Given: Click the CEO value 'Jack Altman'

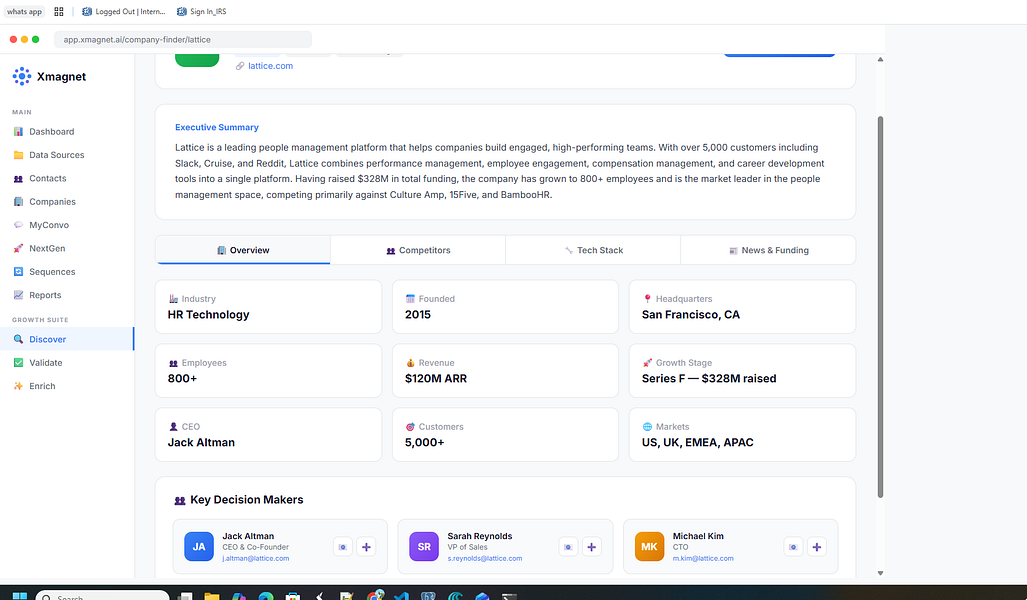Looking at the screenshot, I should click(x=201, y=443).
